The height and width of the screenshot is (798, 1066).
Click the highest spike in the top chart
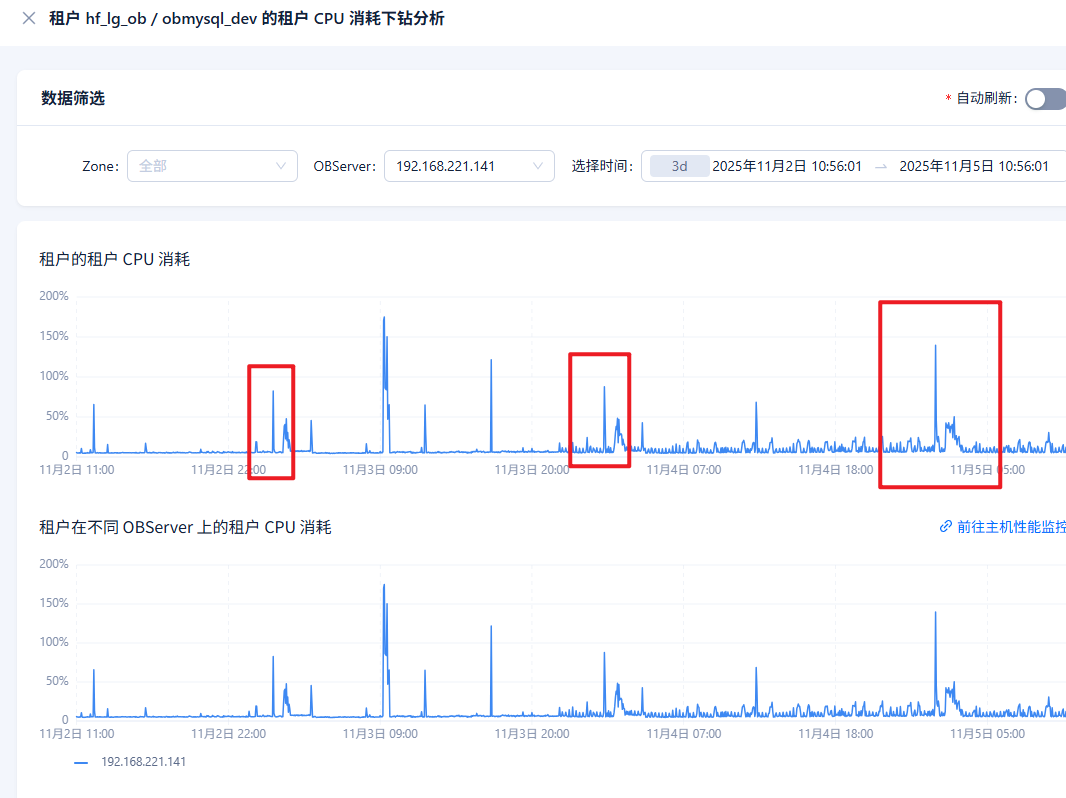[384, 320]
